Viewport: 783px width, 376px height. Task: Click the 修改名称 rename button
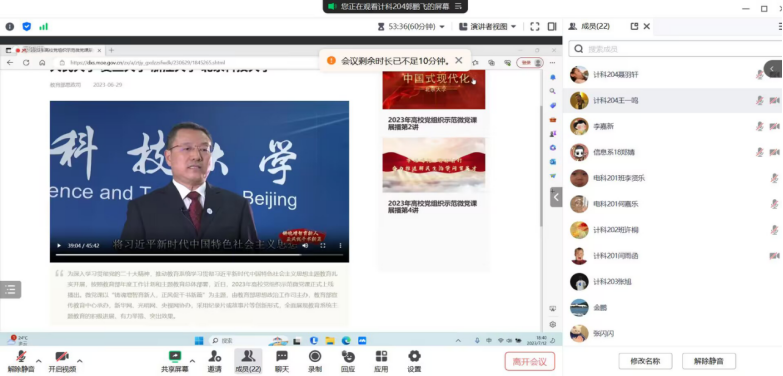coord(645,361)
